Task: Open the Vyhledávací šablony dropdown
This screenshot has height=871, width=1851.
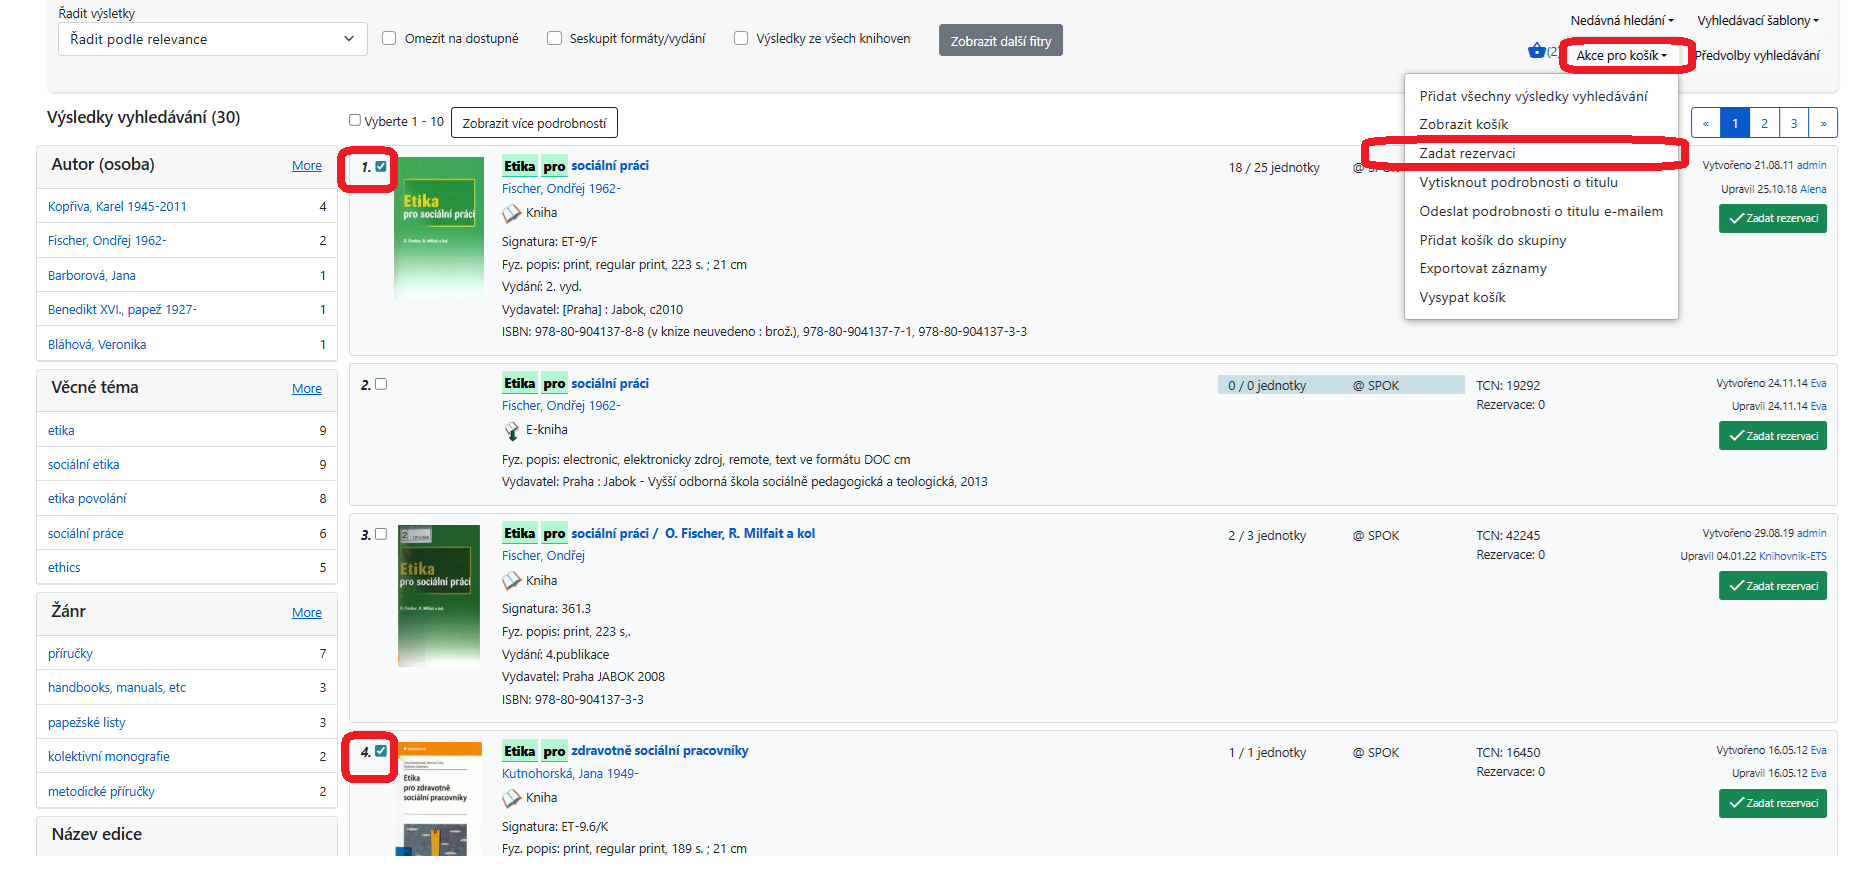Action: 1757,20
